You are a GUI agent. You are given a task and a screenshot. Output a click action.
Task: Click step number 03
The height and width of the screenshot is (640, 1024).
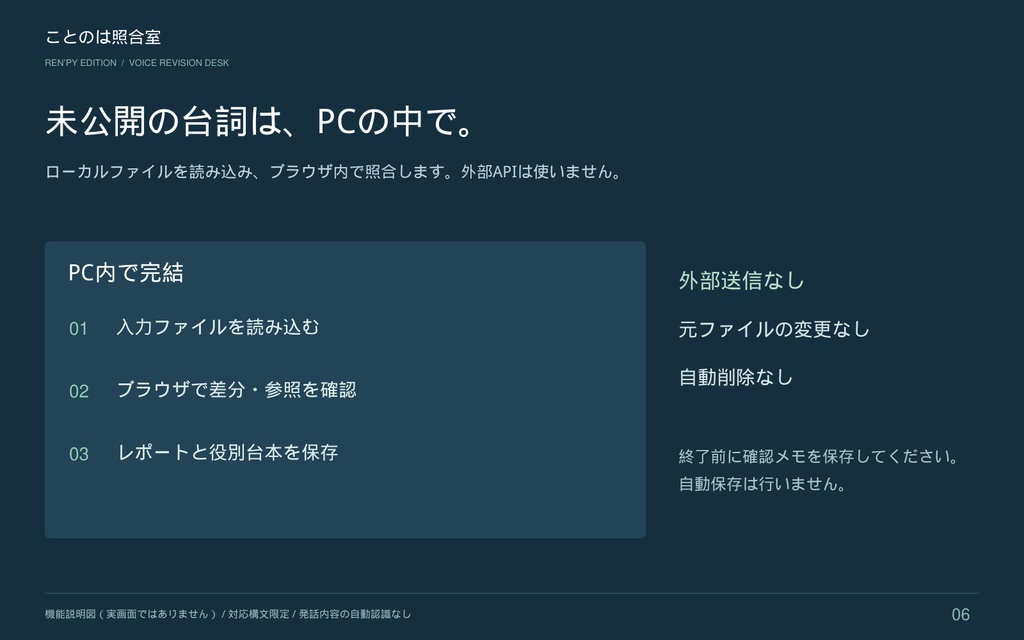79,454
